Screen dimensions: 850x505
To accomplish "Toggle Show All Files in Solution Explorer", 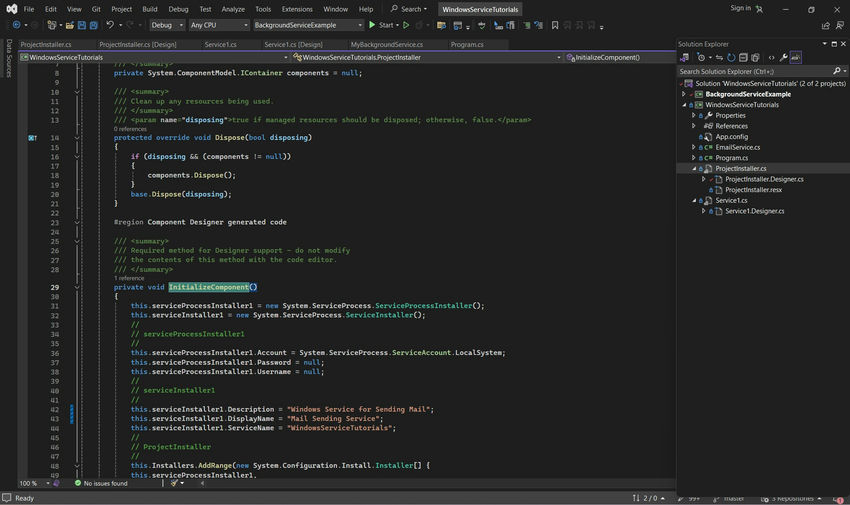I will click(x=757, y=57).
